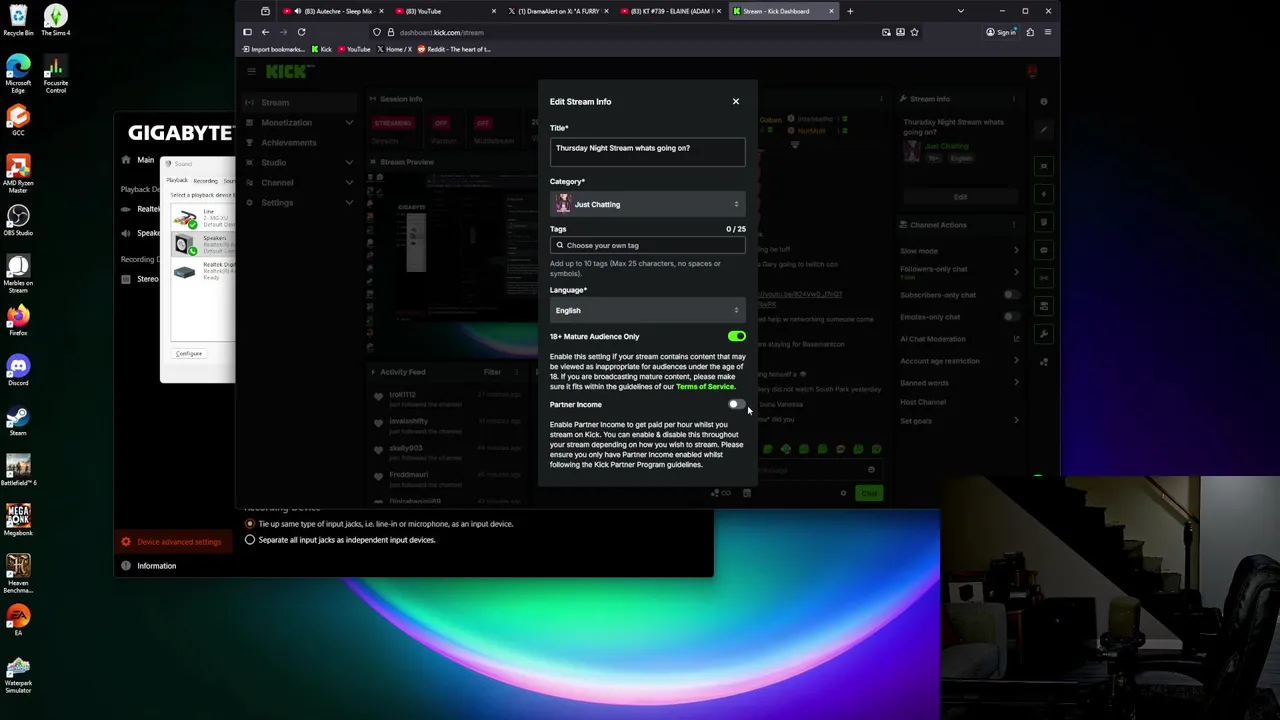Image resolution: width=1280 pixels, height=720 pixels.
Task: Launch The Sims 4 desktop shortcut
Action: (56, 20)
